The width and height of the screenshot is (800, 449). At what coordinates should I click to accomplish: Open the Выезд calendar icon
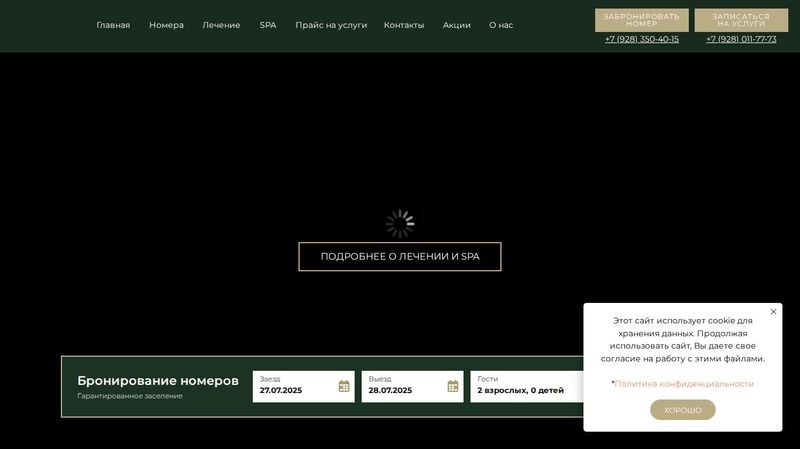click(x=453, y=386)
